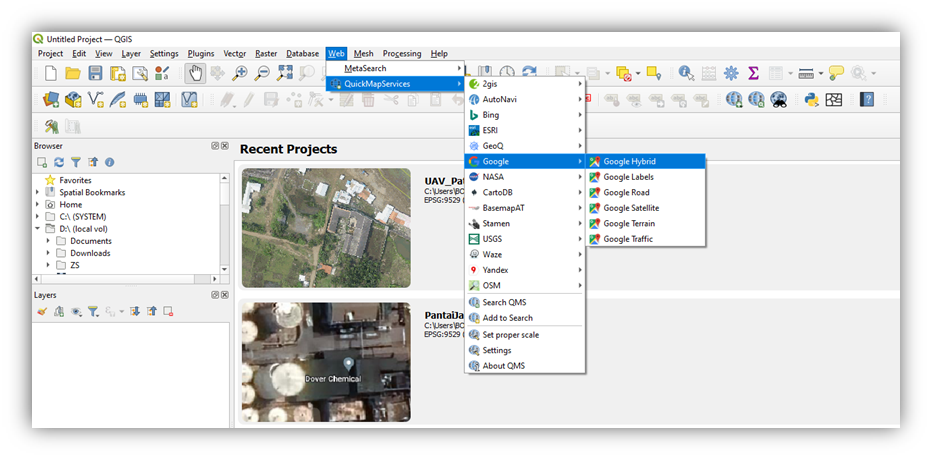
Task: Expand the Spatial Bookmarks tree node
Action: tap(38, 192)
